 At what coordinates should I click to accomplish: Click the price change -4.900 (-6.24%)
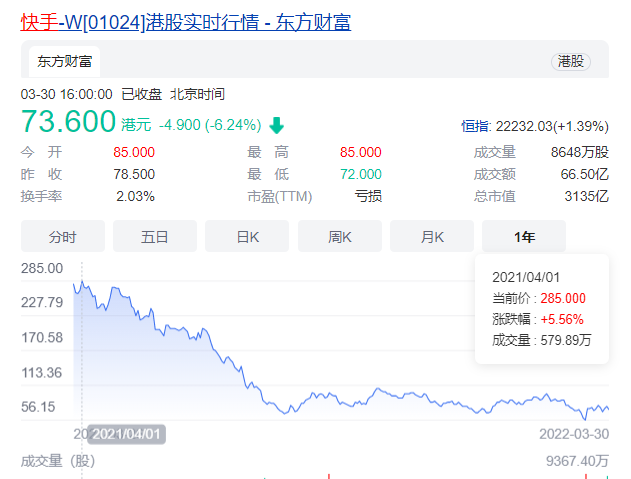tap(210, 125)
